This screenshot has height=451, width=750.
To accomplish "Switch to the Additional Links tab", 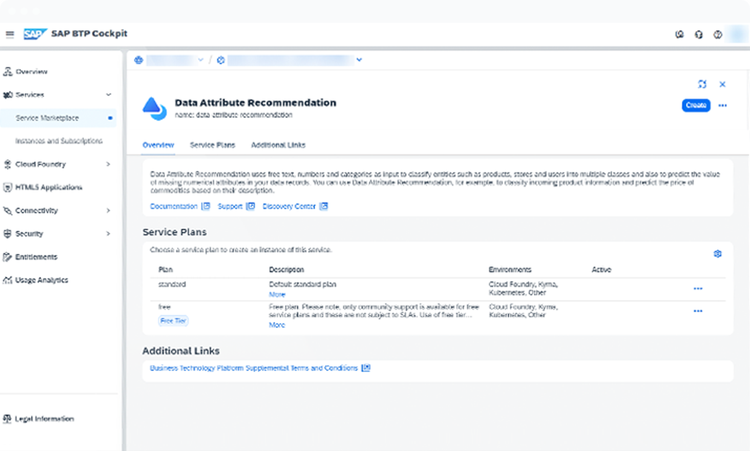I will tap(278, 145).
